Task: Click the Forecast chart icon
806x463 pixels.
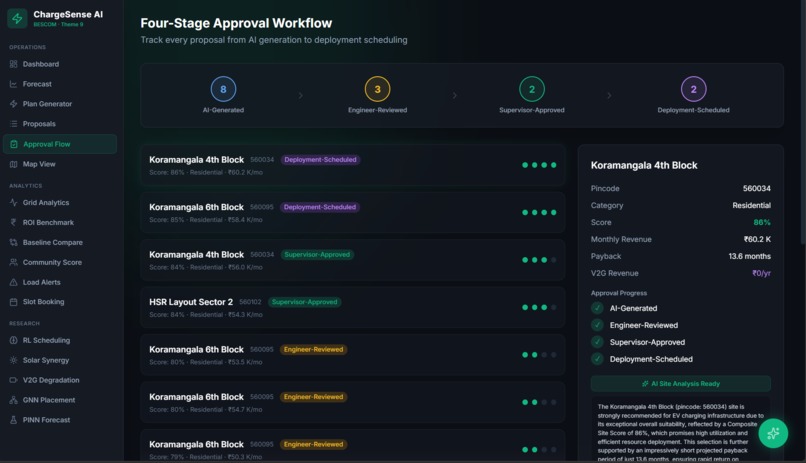Action: pos(13,84)
